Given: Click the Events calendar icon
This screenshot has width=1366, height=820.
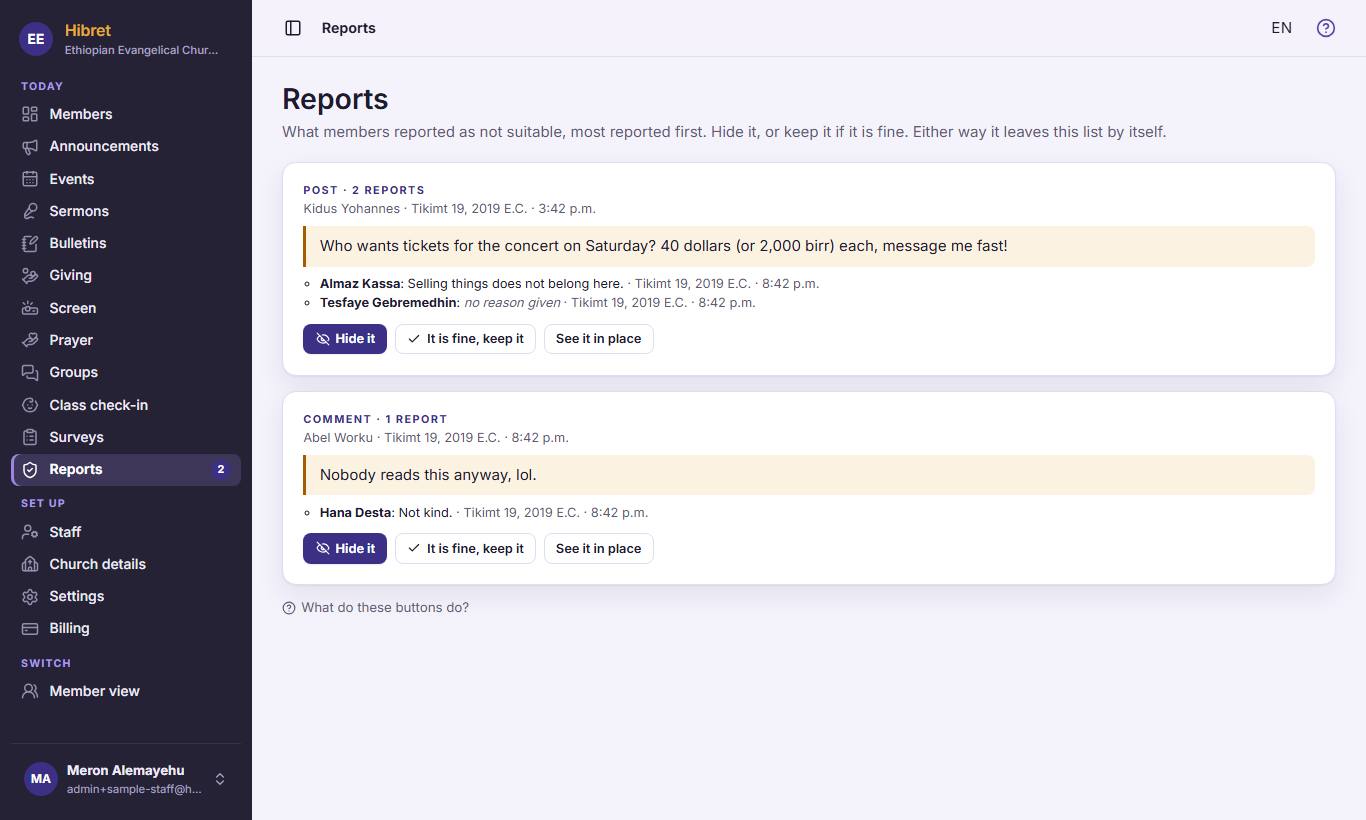Looking at the screenshot, I should 30,179.
